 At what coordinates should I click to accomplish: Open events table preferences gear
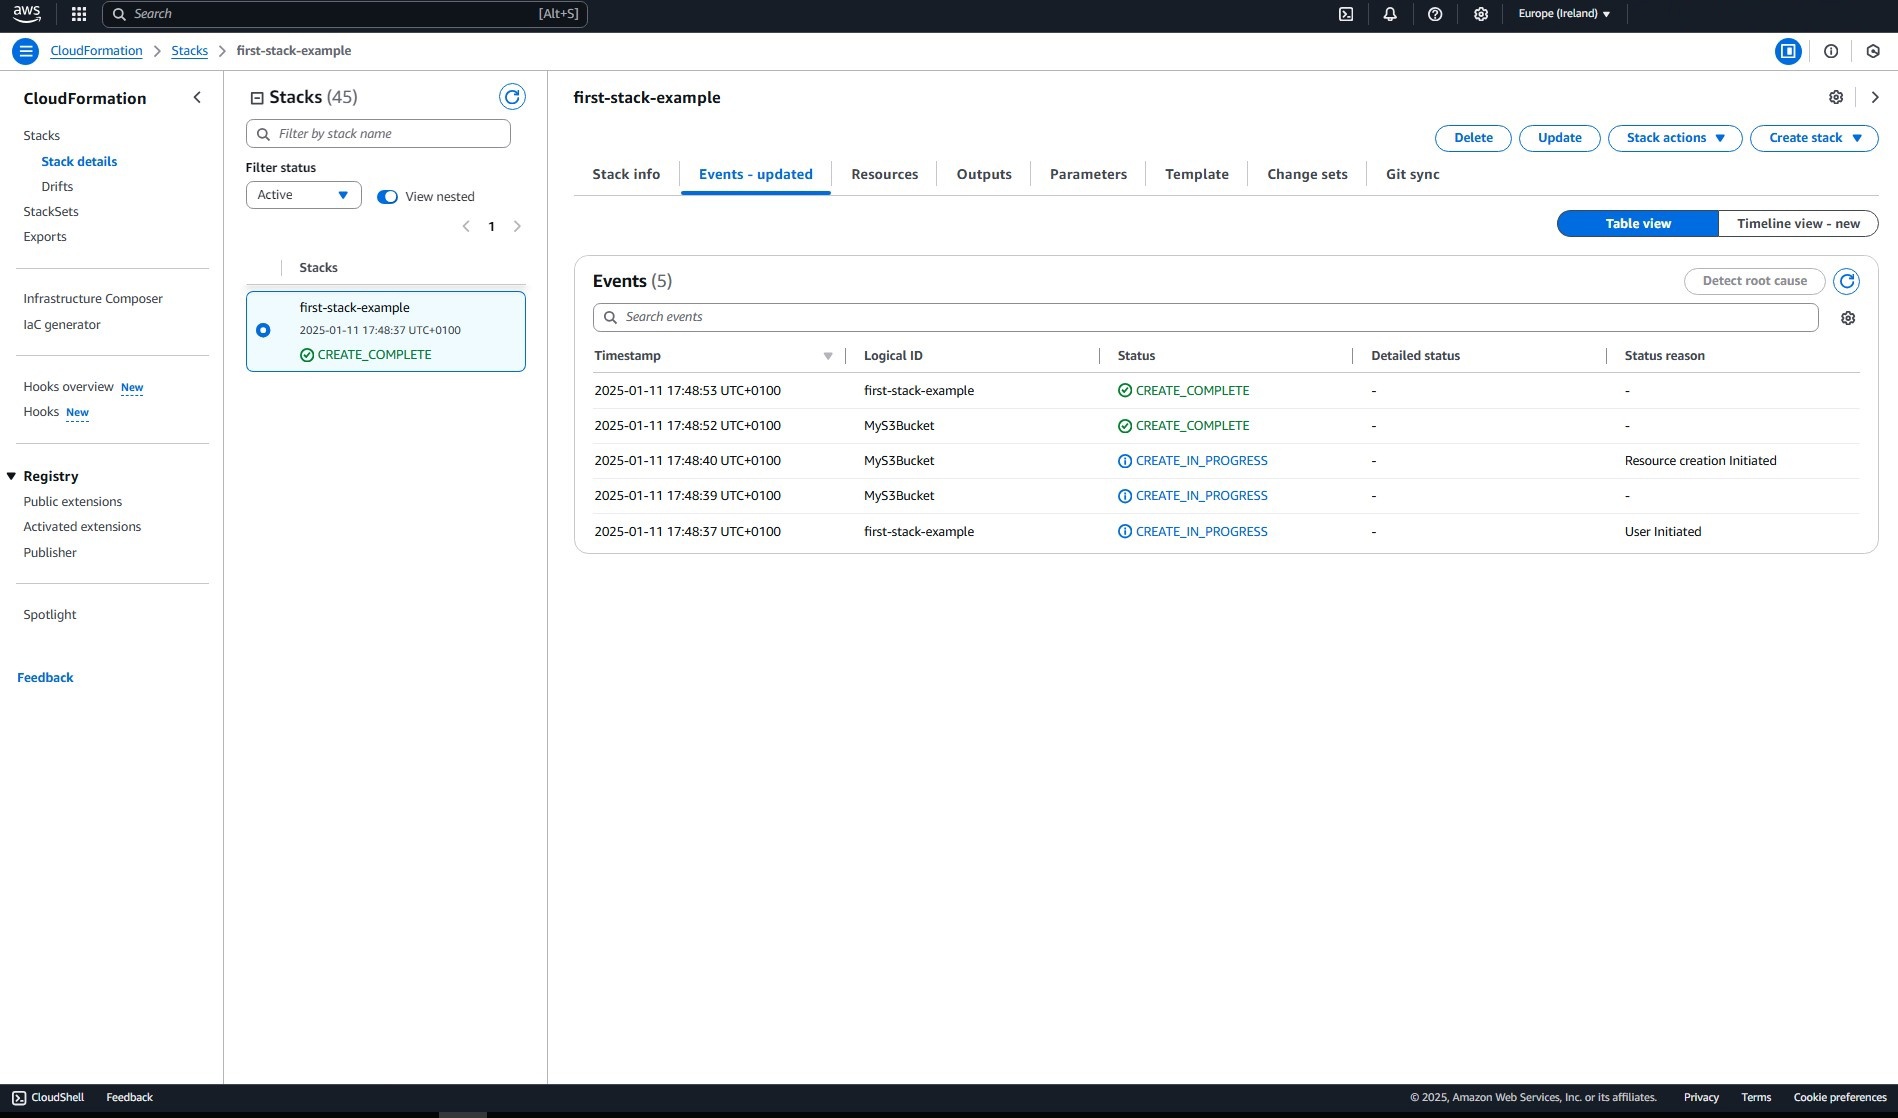click(1848, 318)
